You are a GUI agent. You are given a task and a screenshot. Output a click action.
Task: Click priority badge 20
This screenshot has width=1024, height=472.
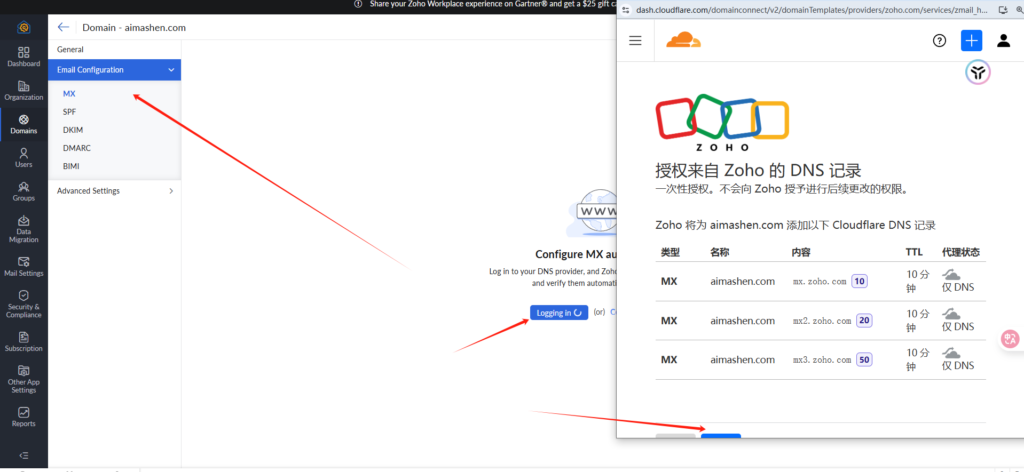click(x=864, y=321)
